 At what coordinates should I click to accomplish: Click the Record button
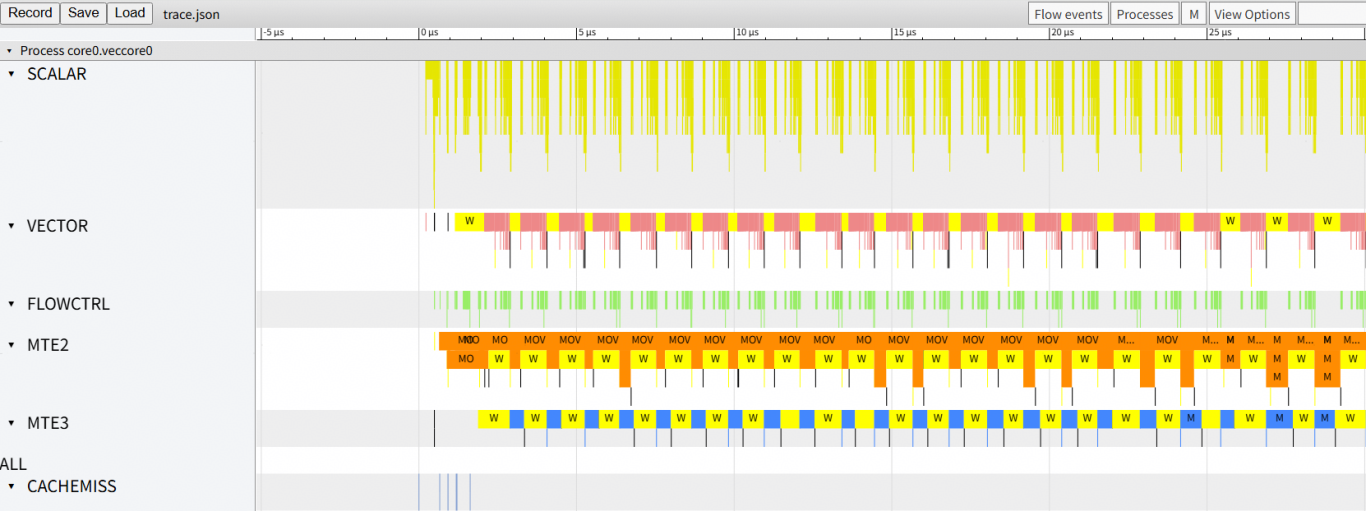30,13
